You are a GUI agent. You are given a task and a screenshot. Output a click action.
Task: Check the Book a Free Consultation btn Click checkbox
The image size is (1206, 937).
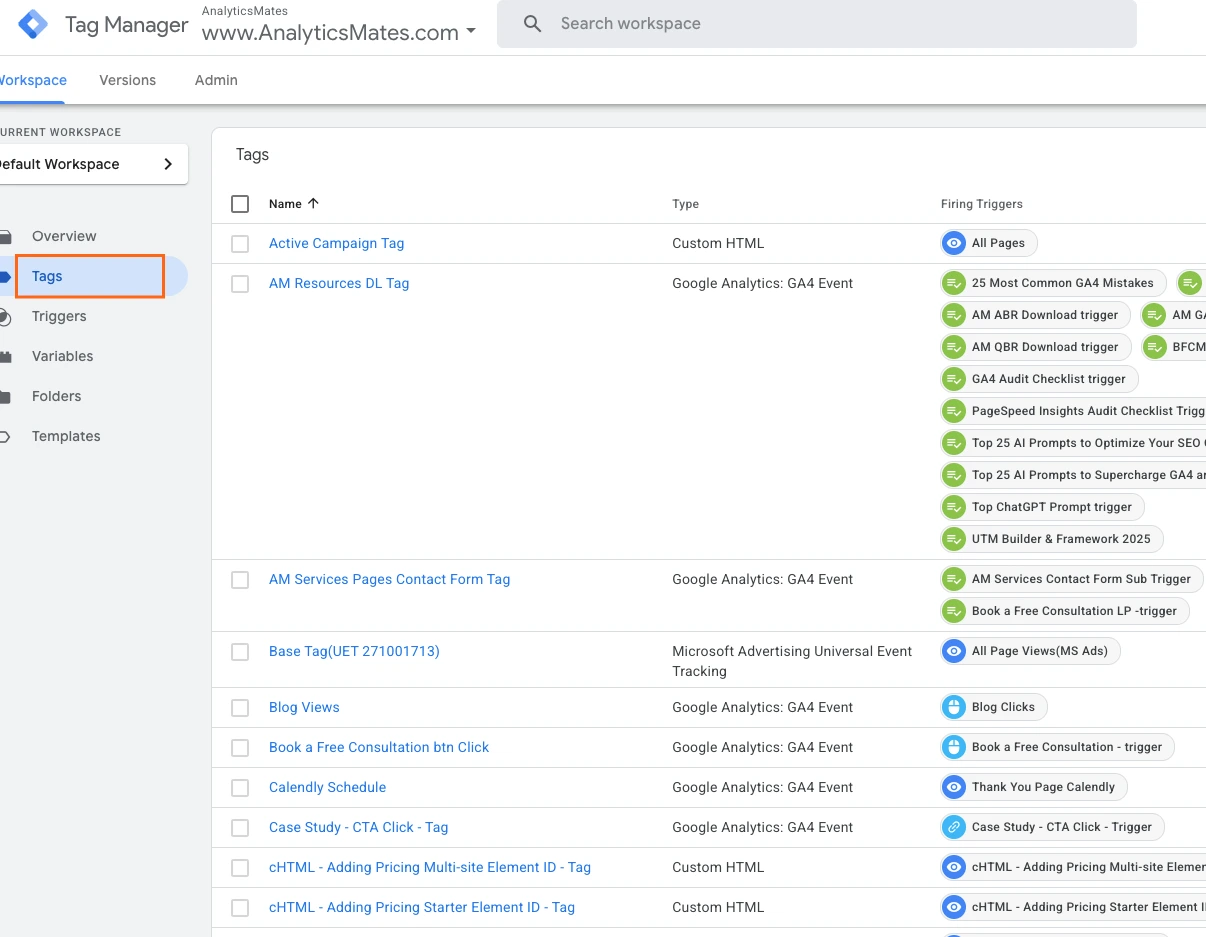[x=240, y=748]
